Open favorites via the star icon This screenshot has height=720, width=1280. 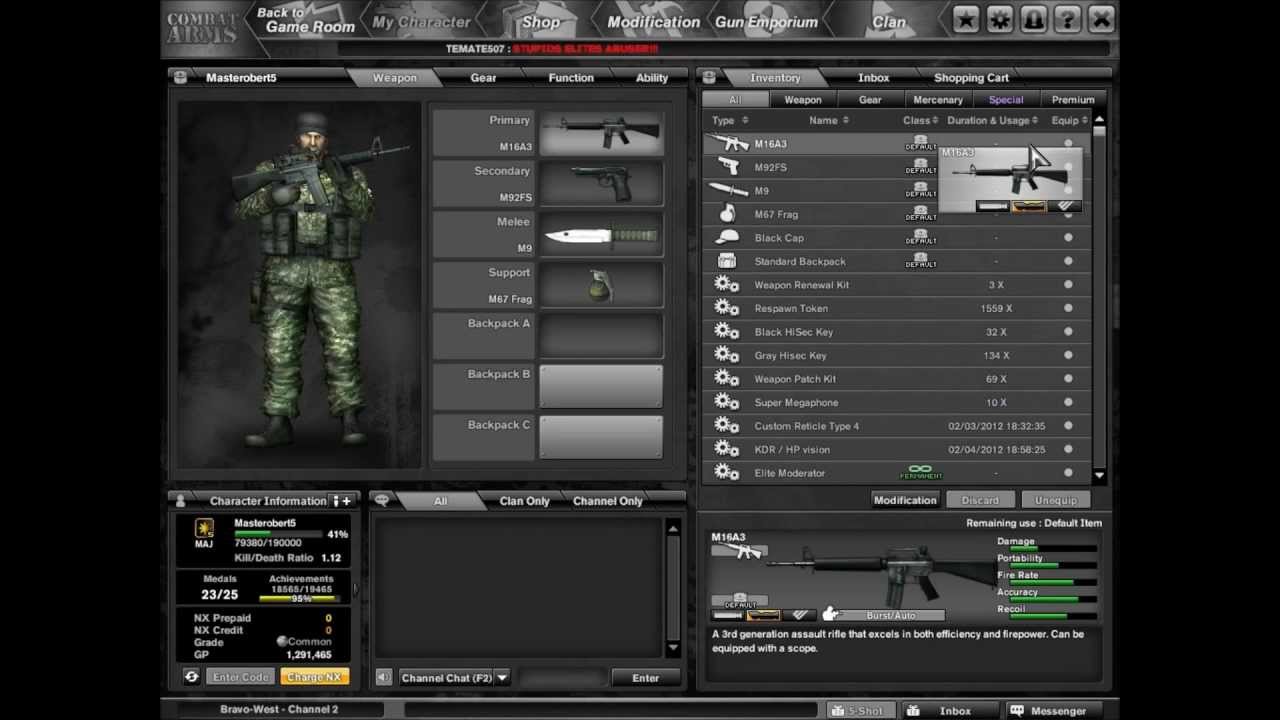tap(966, 19)
